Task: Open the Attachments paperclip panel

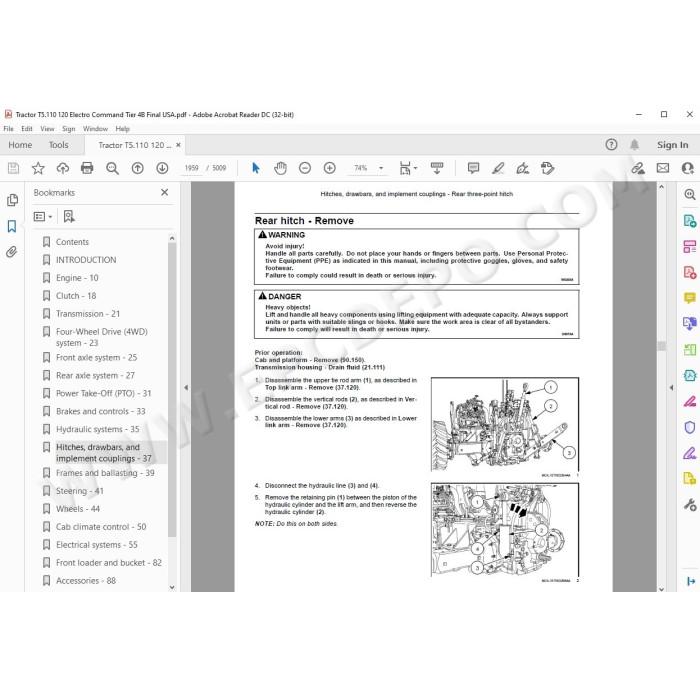Action: tap(12, 252)
